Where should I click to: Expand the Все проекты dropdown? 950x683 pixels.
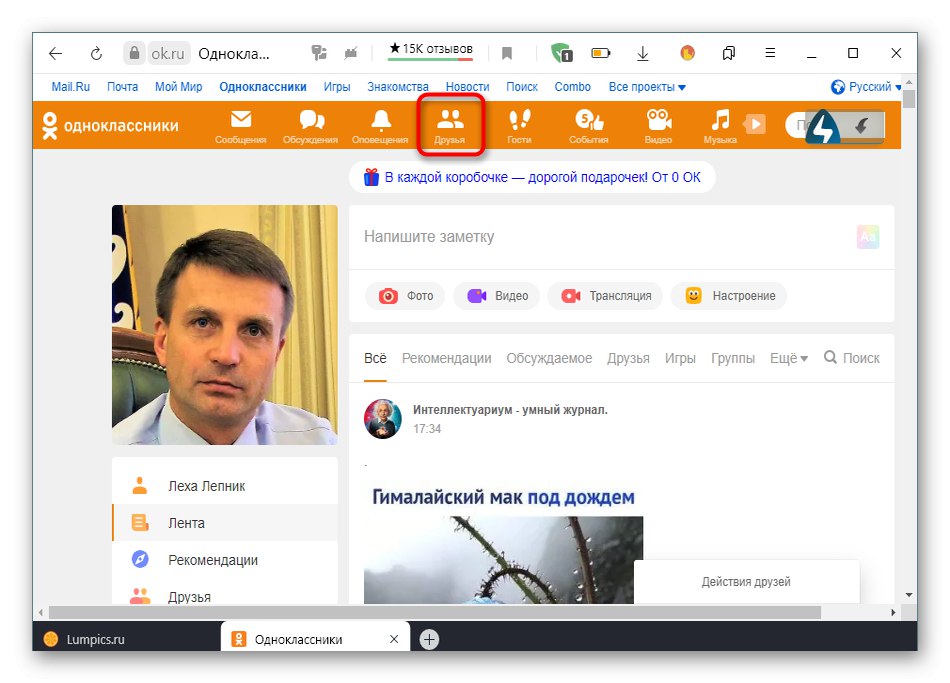click(646, 87)
